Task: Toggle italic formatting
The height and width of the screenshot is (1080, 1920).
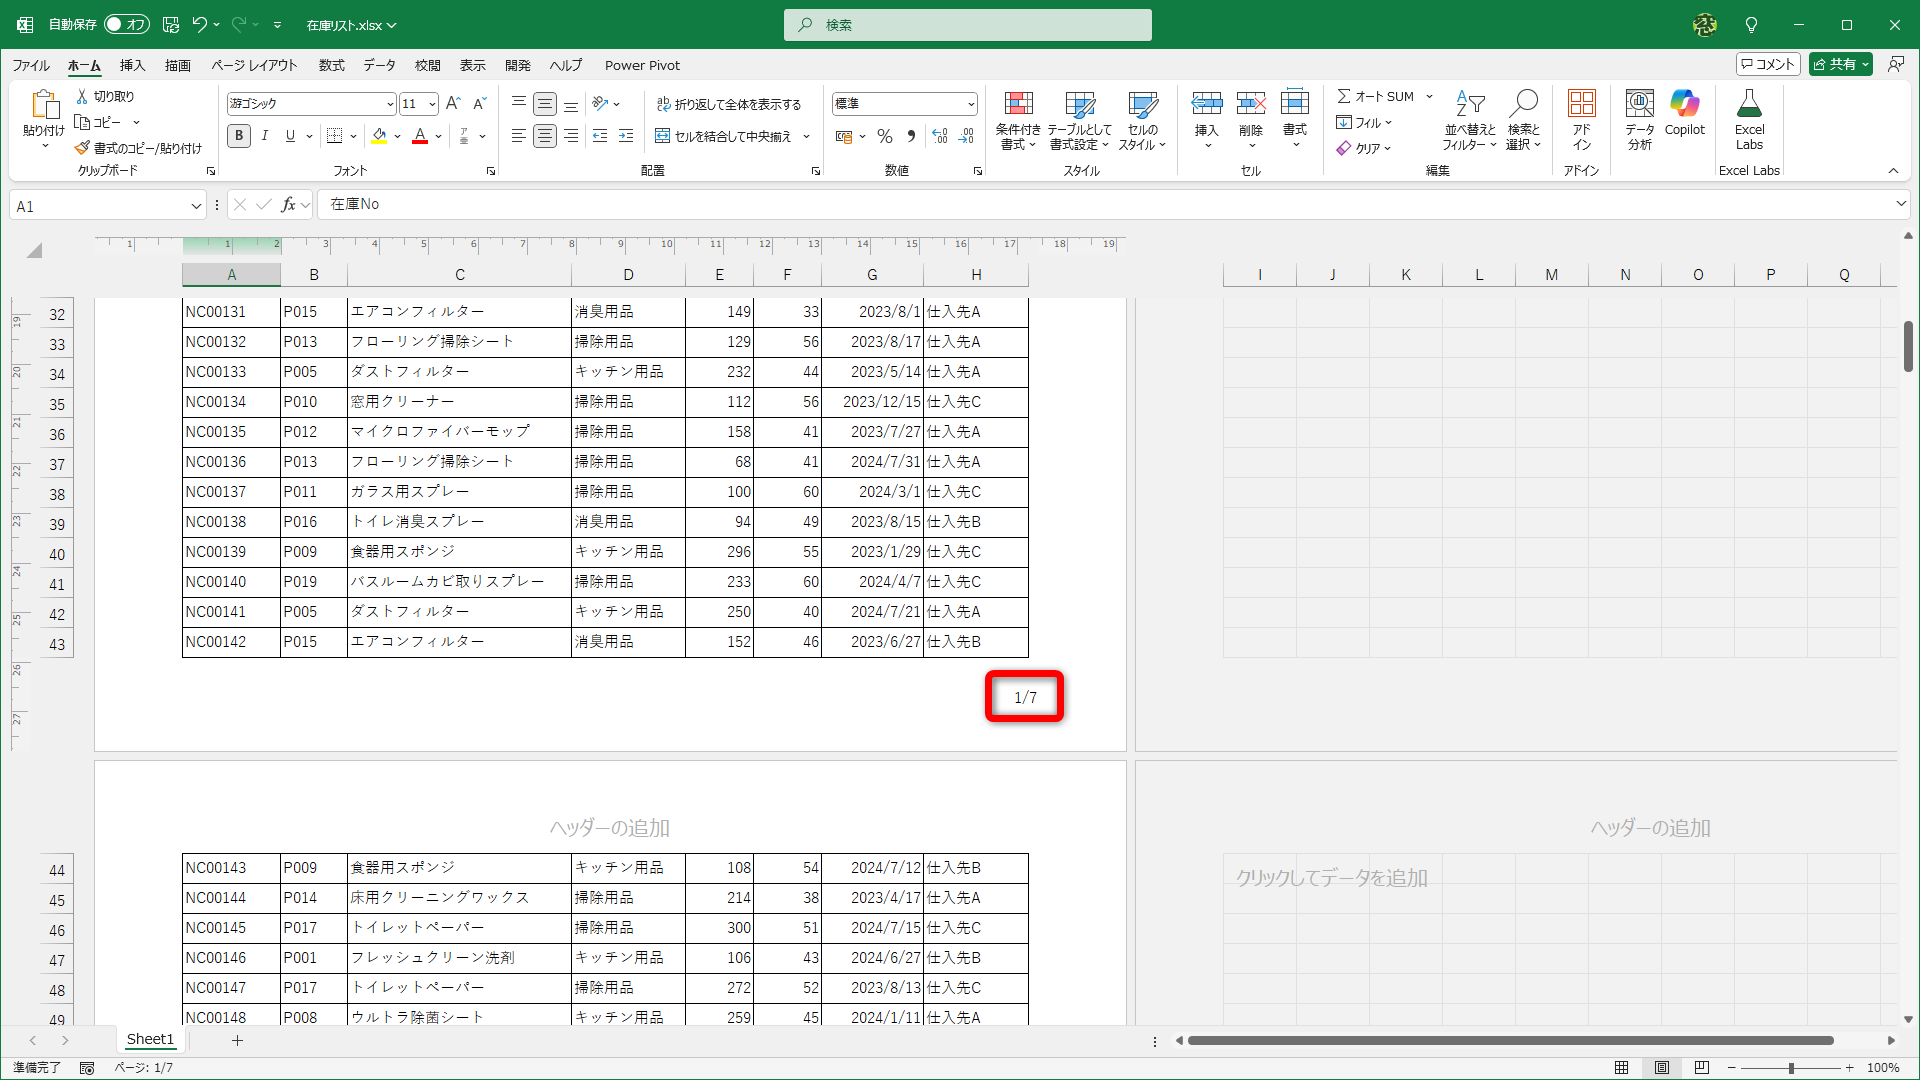Action: (x=264, y=136)
